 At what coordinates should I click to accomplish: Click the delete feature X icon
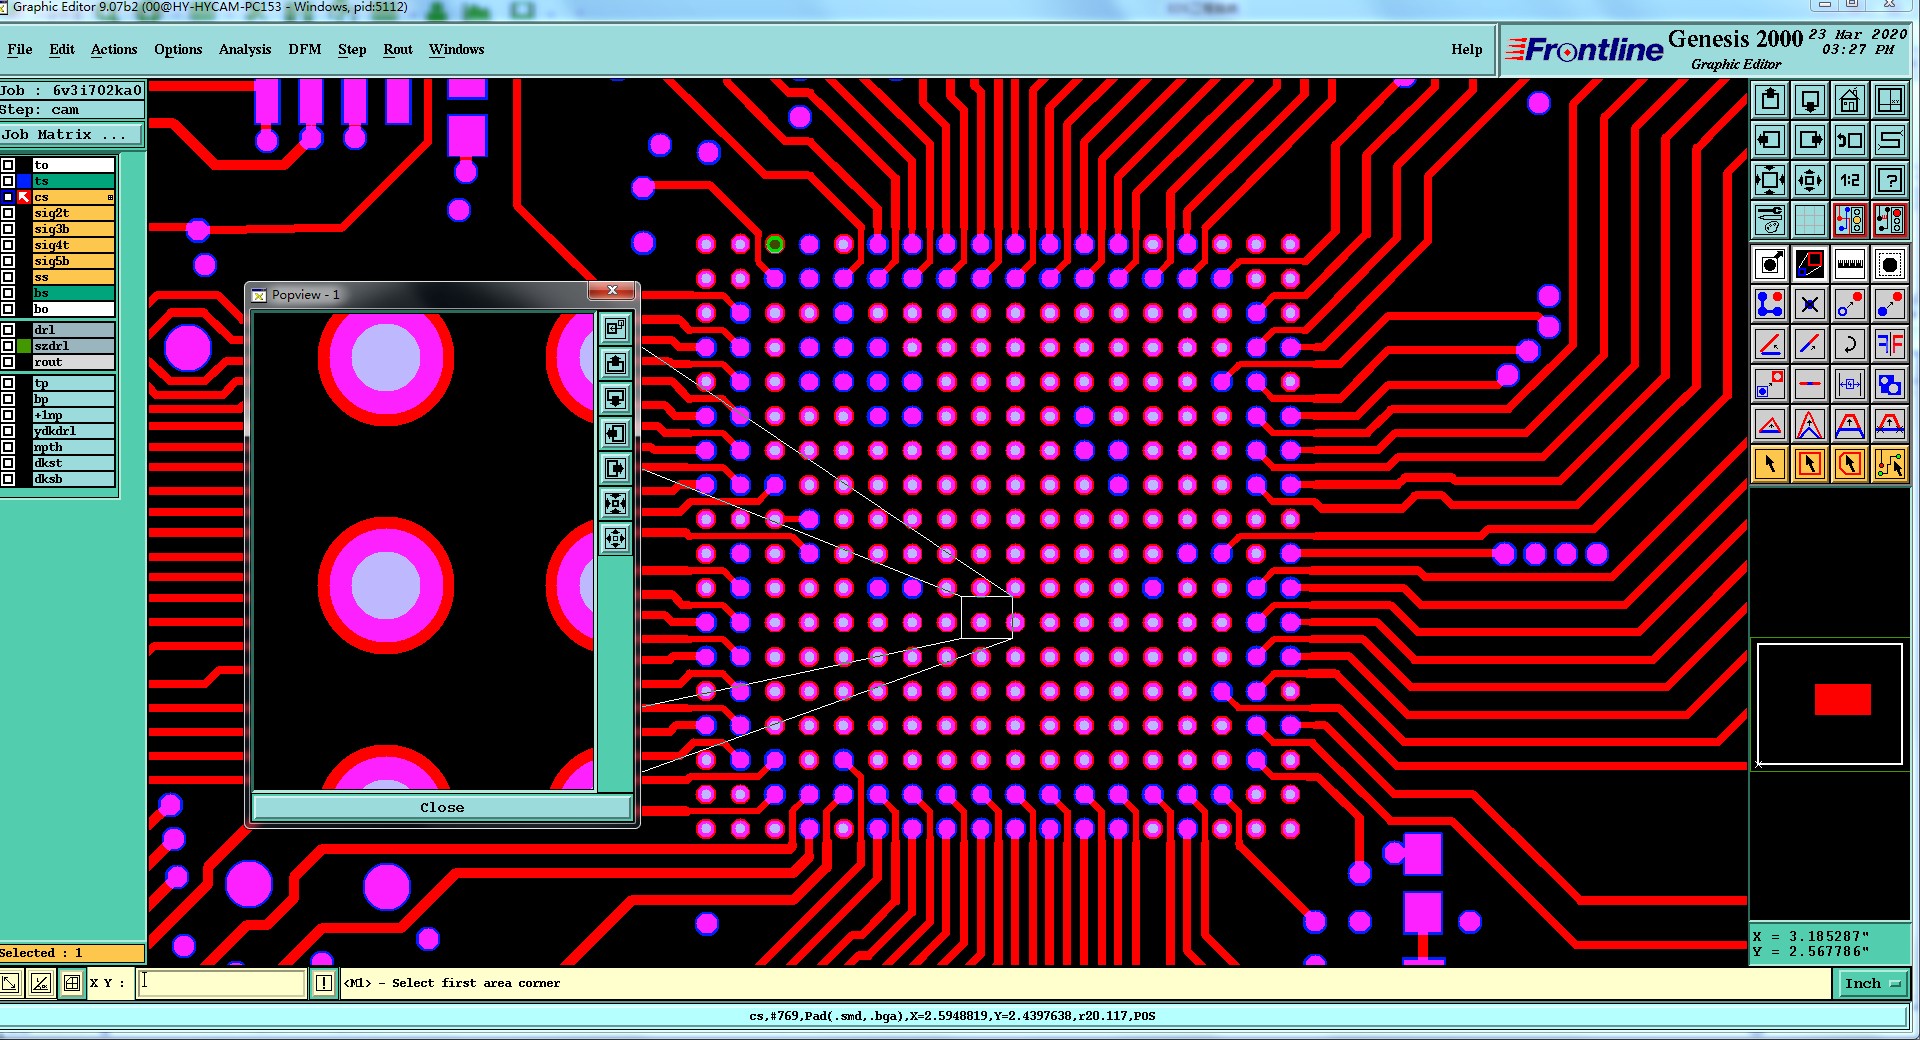pos(1810,305)
